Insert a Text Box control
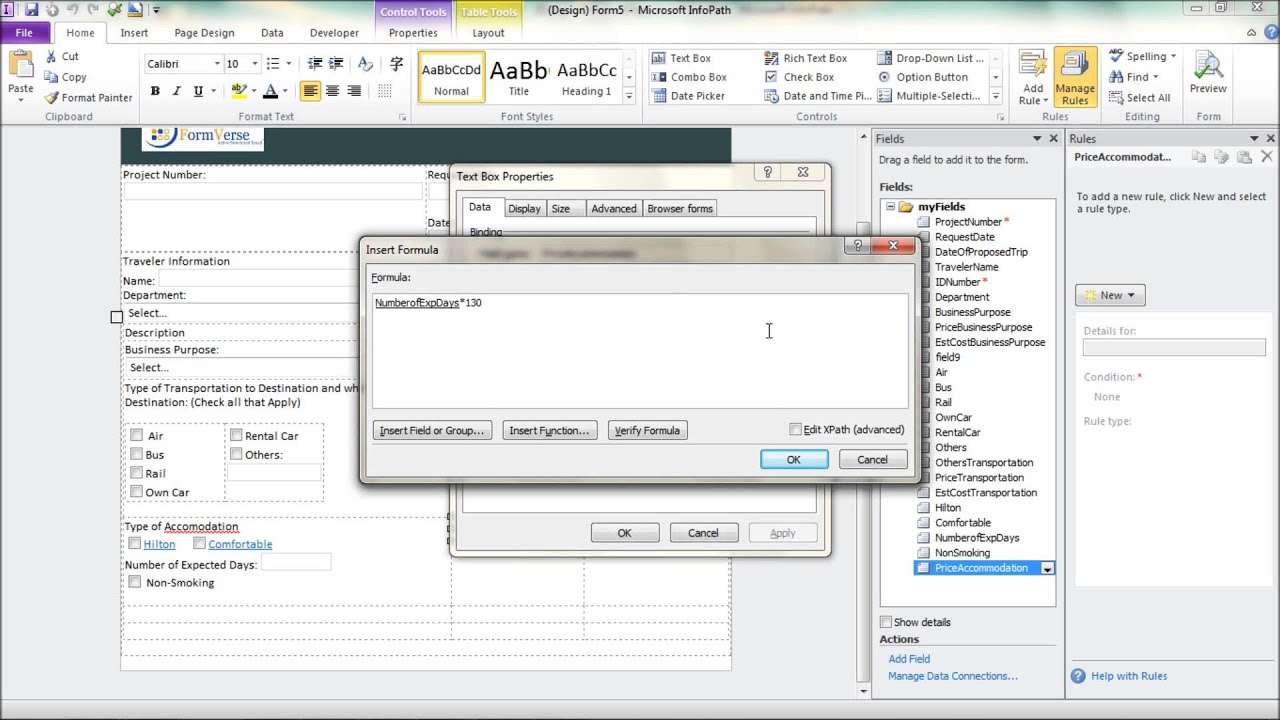This screenshot has width=1280, height=720. coord(681,58)
